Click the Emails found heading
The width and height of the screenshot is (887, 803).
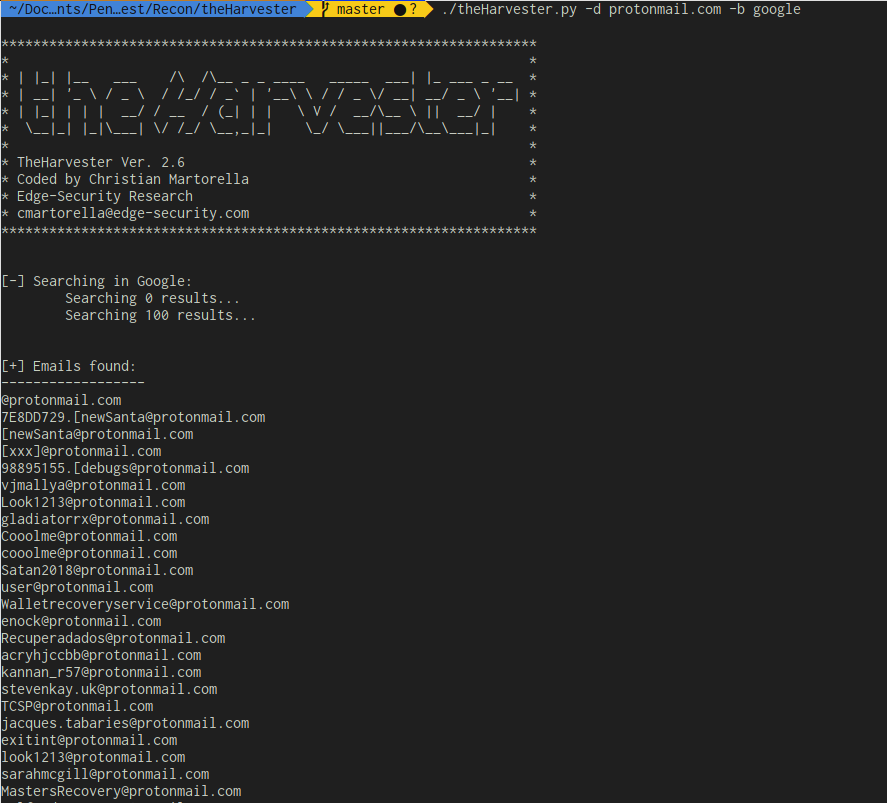[x=68, y=366]
